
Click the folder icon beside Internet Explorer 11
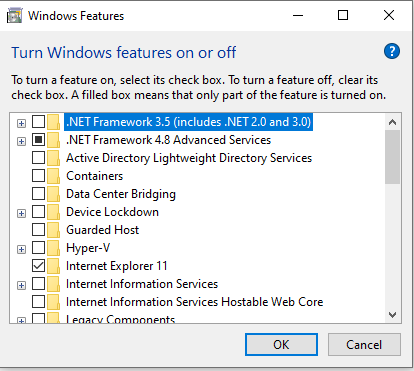[x=53, y=266]
